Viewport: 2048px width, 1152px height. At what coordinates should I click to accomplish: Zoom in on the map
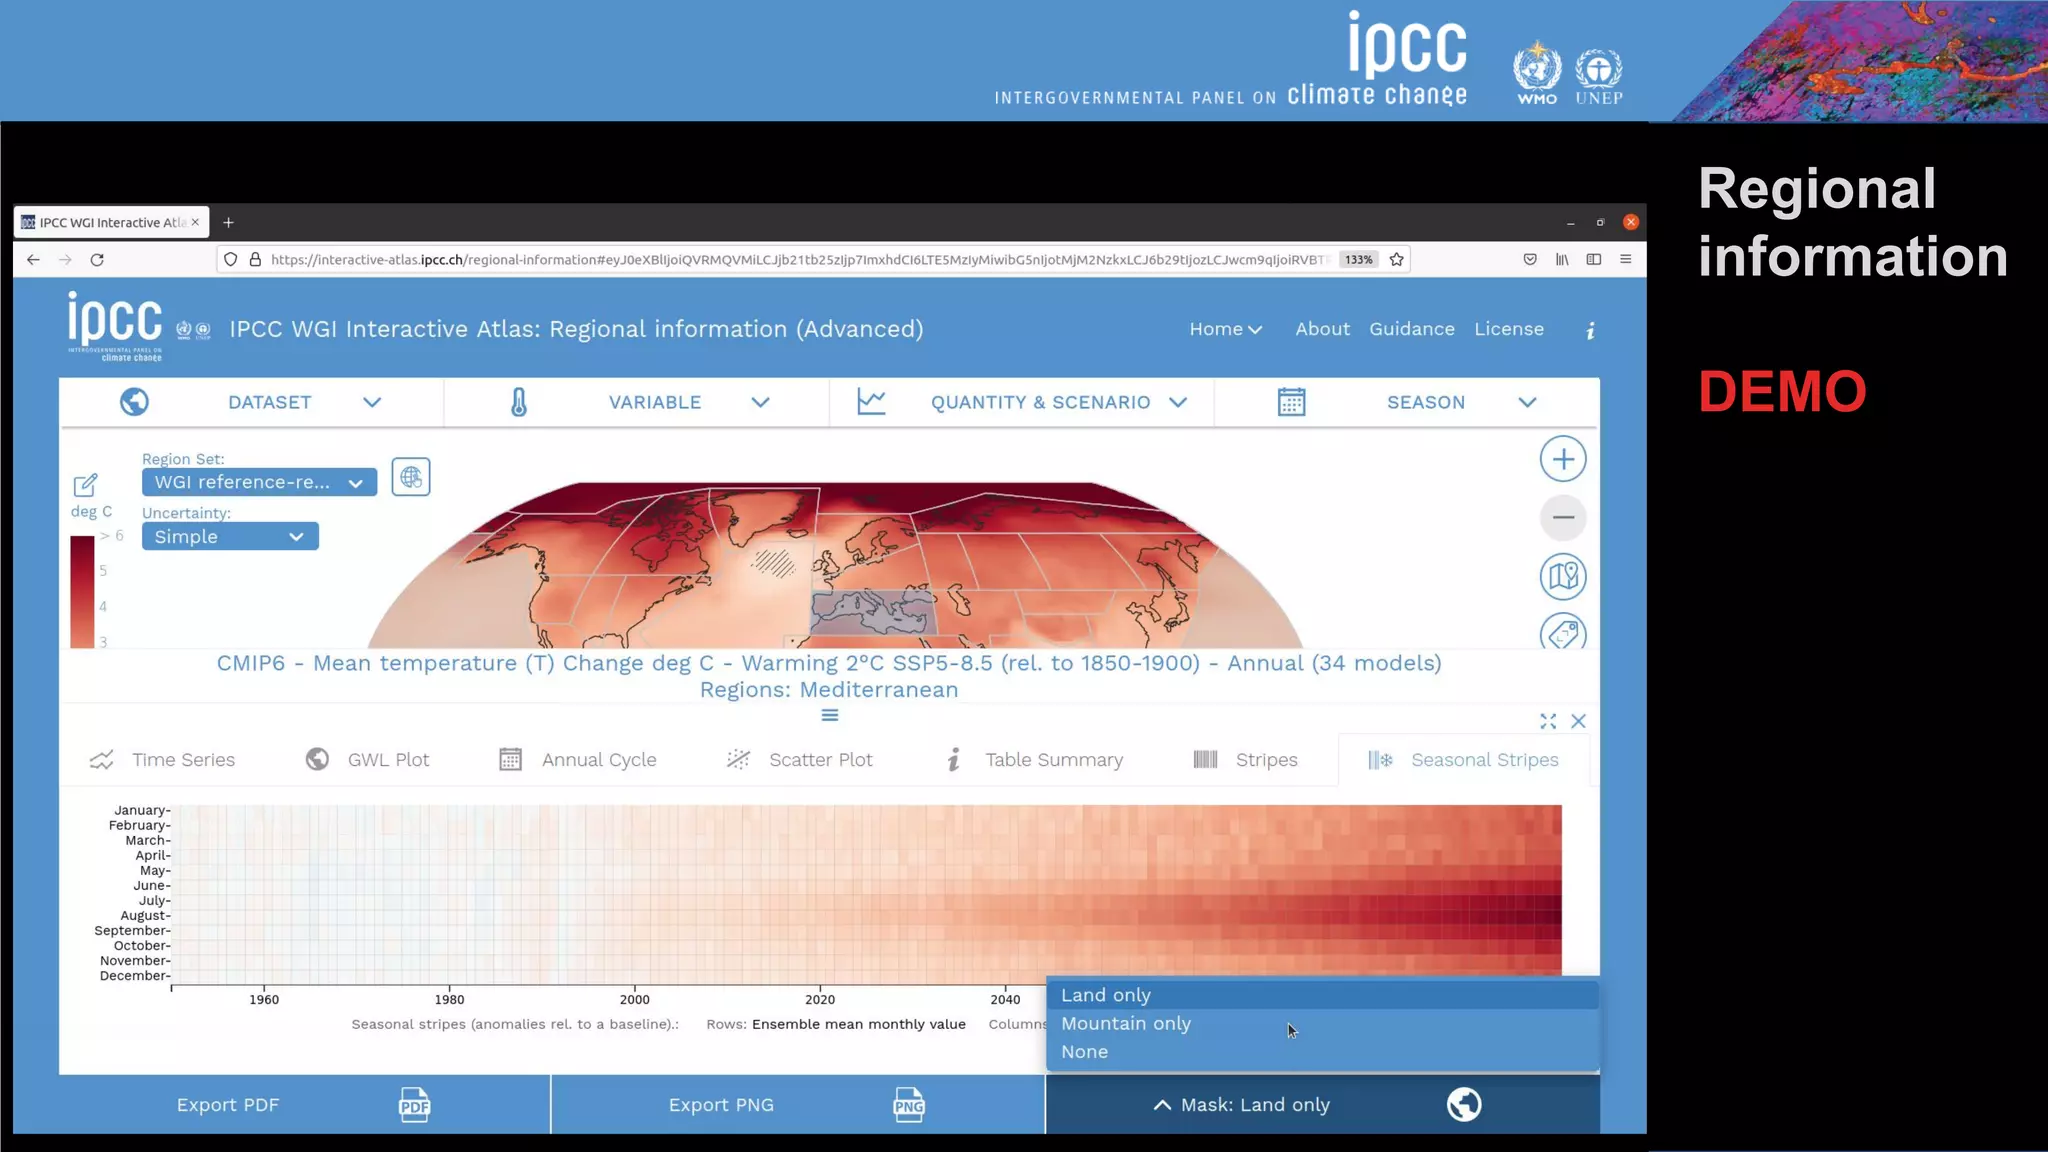tap(1563, 459)
